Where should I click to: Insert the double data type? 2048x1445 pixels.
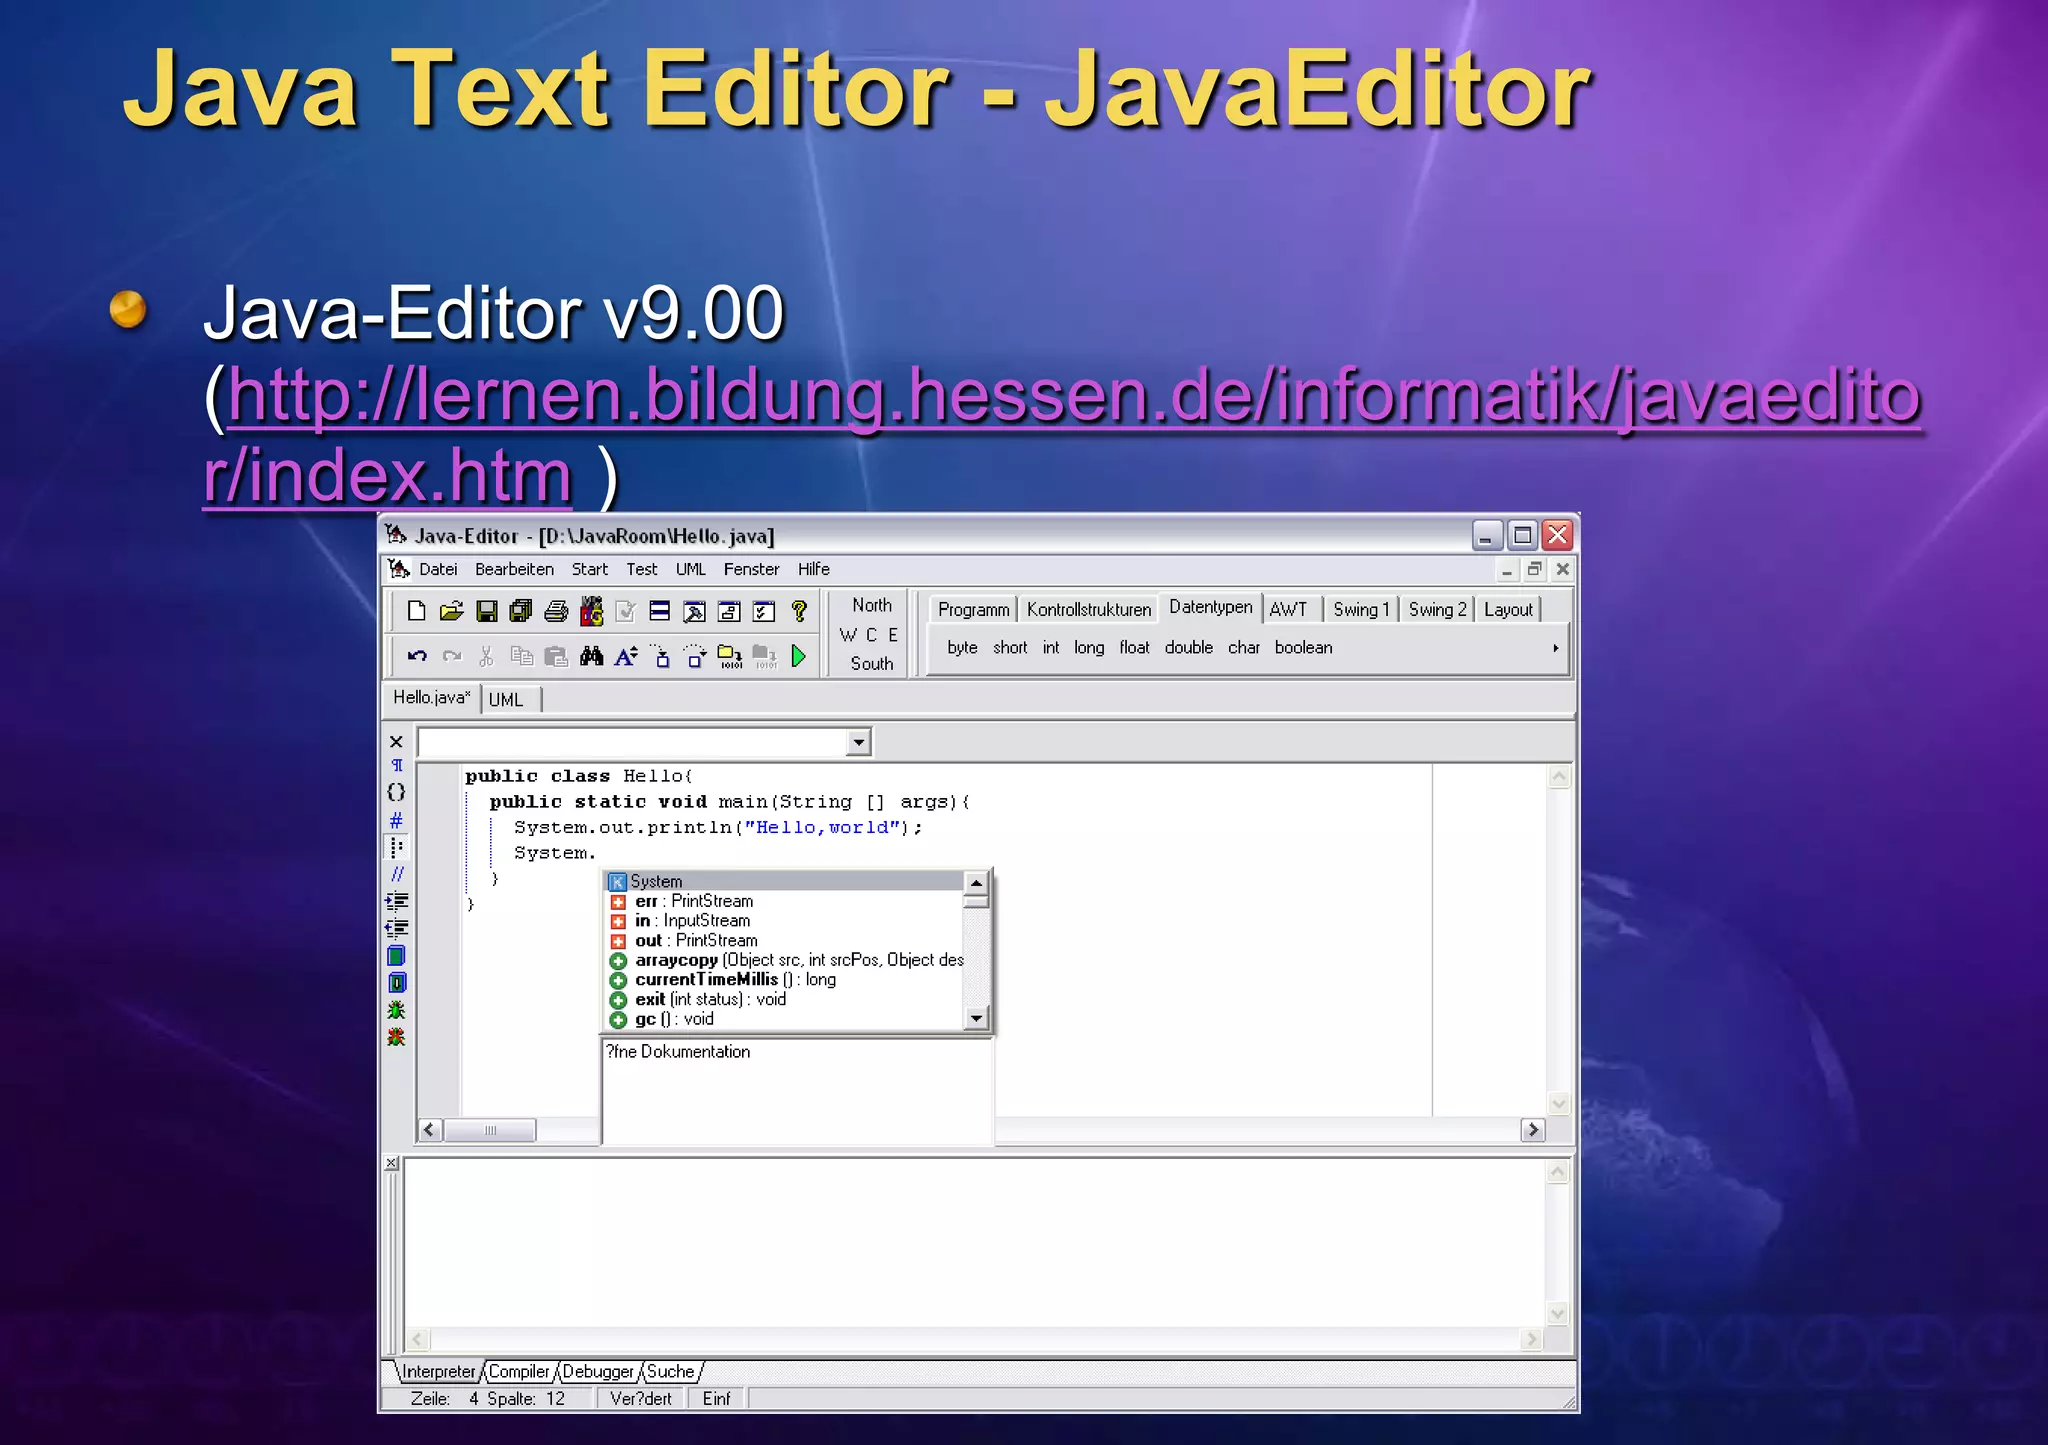pos(1189,648)
